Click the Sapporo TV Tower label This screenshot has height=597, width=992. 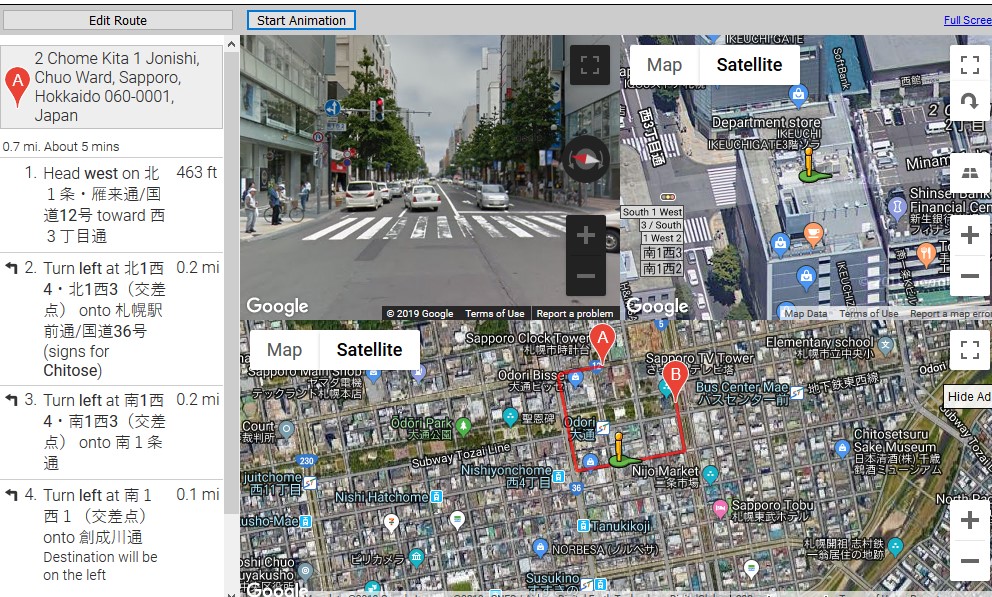tap(699, 363)
